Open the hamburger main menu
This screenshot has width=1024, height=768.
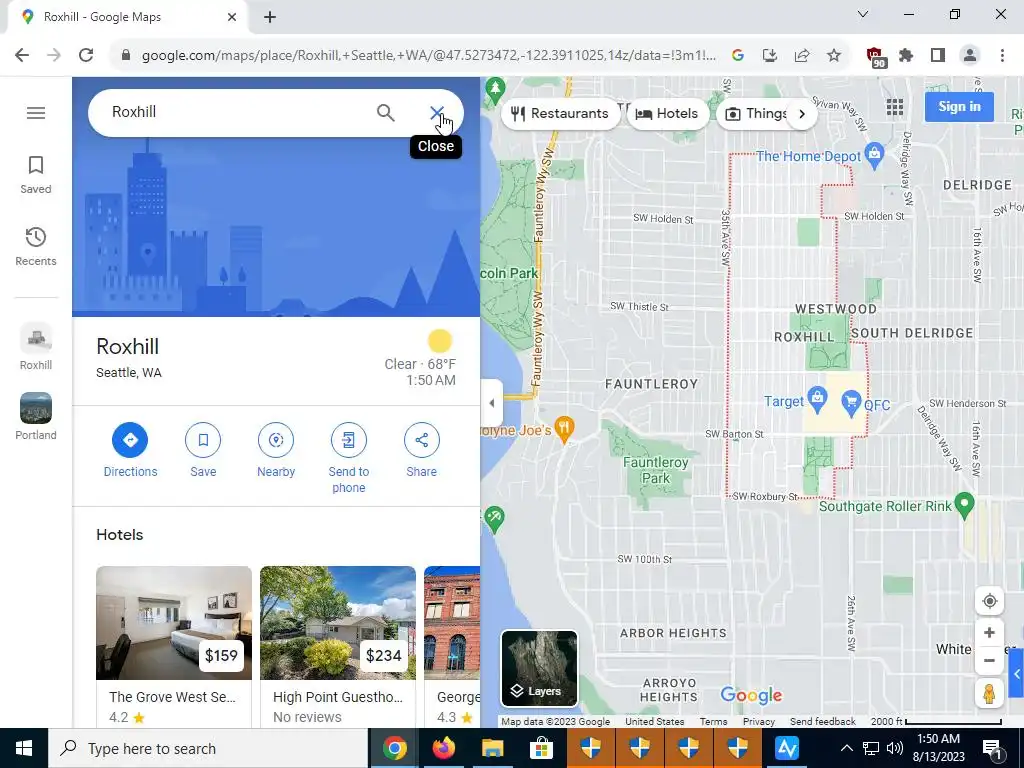[36, 113]
